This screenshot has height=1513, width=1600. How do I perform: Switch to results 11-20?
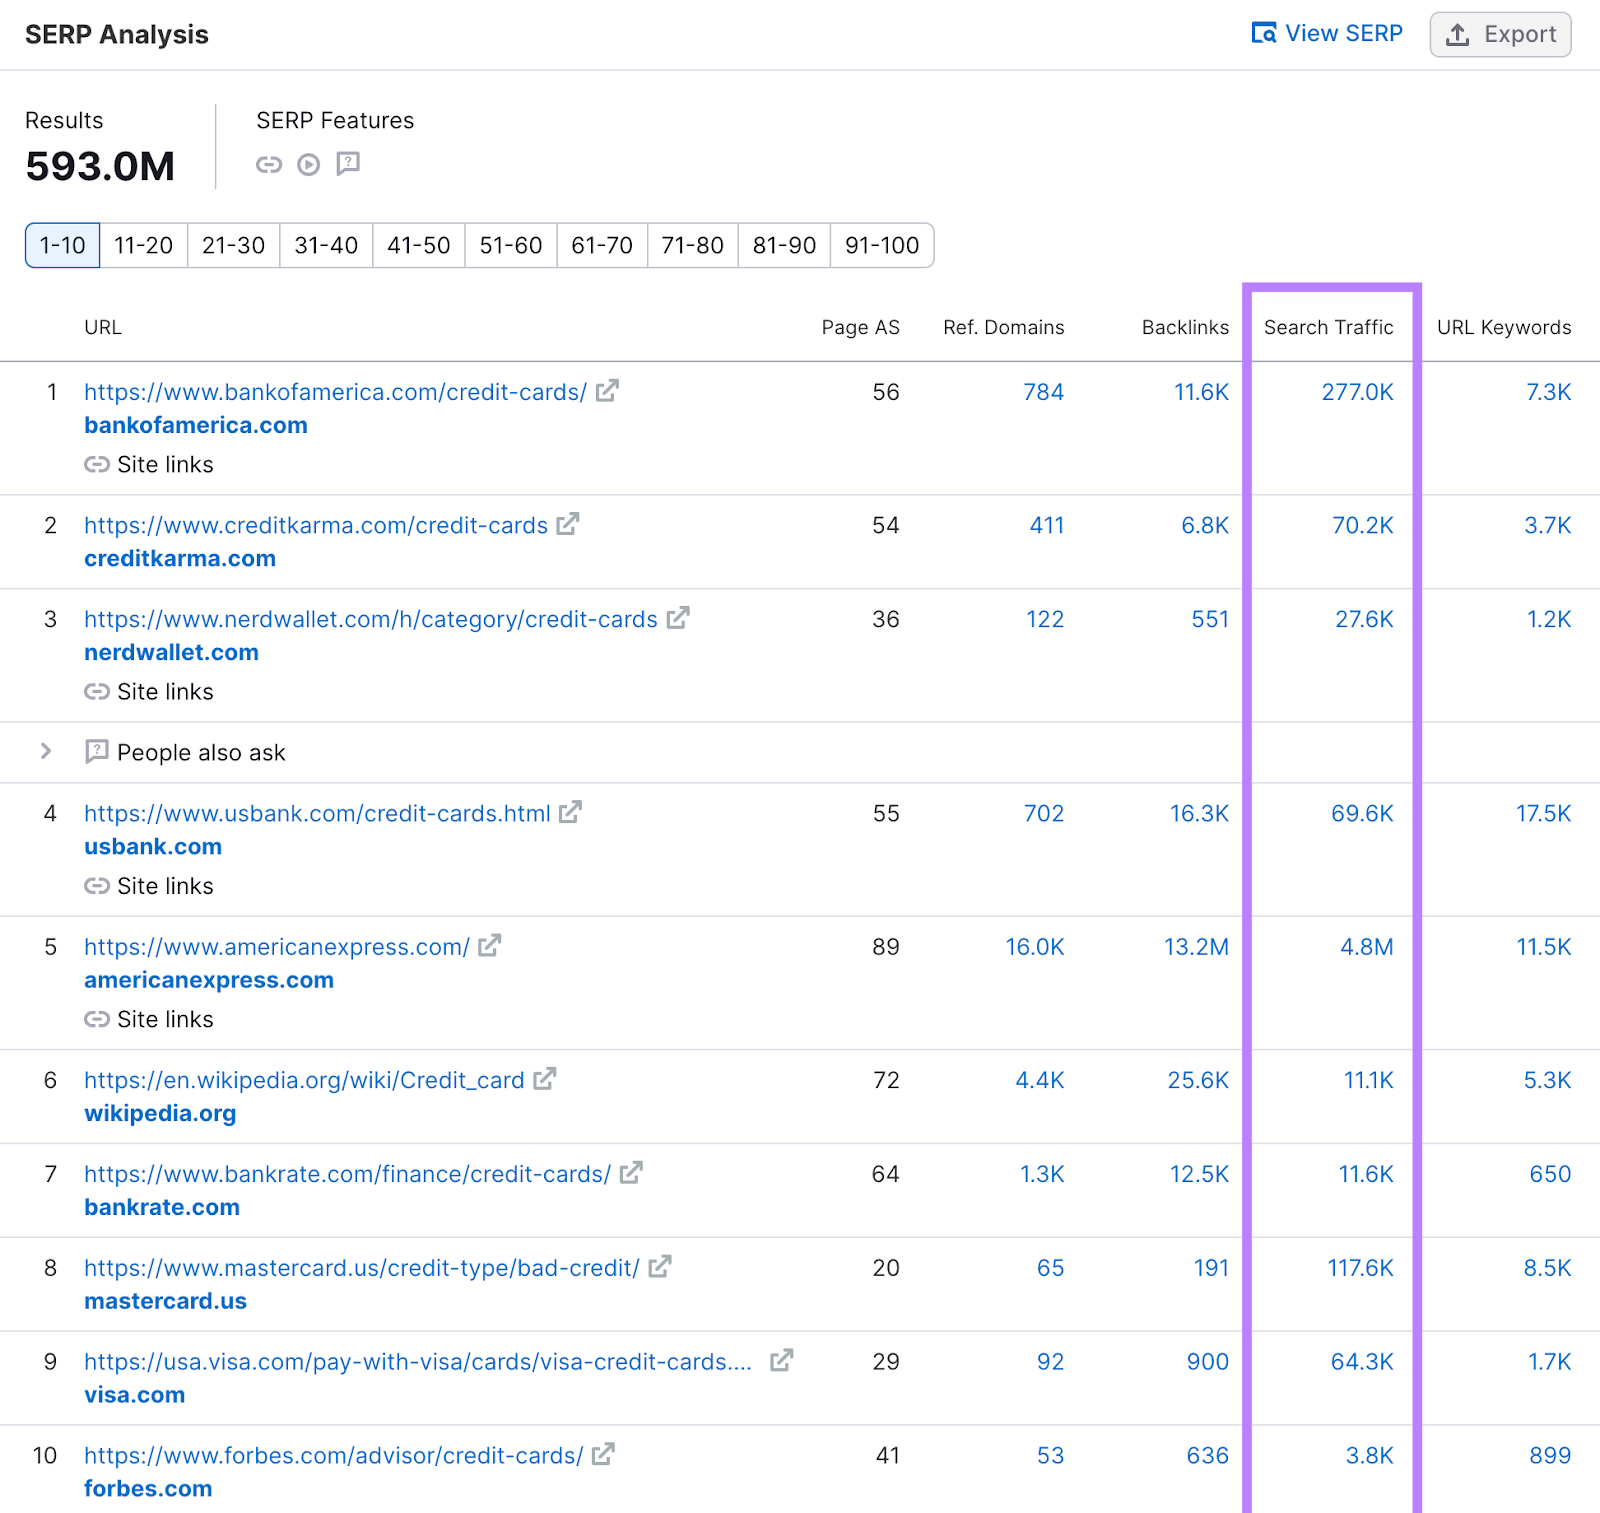pyautogui.click(x=143, y=245)
